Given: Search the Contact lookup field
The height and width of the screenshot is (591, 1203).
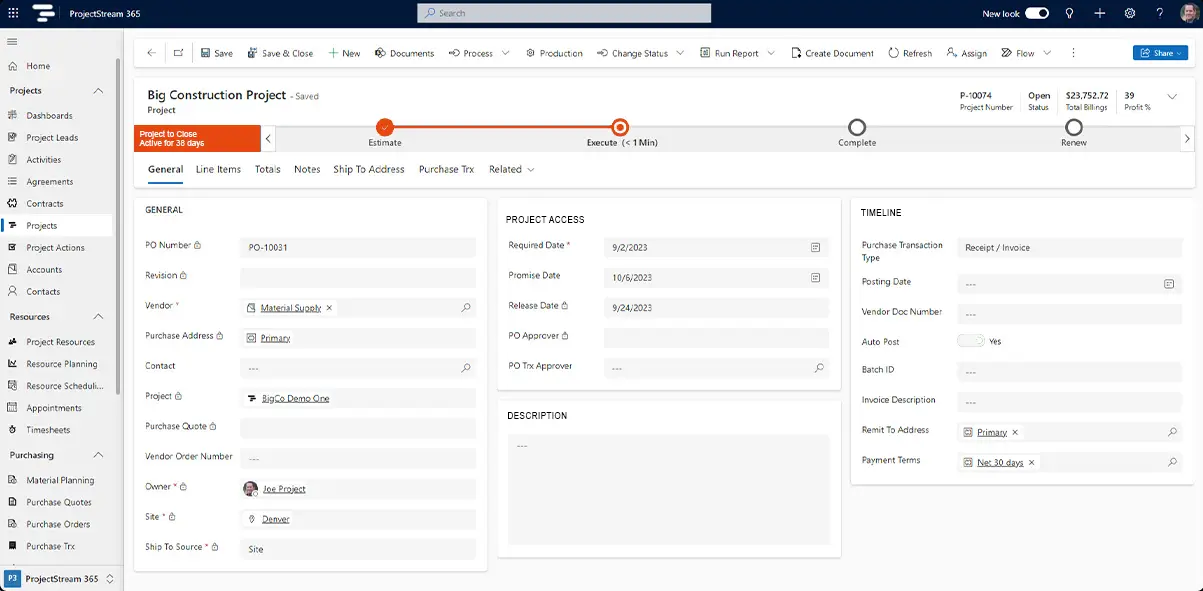Looking at the screenshot, I should point(466,368).
